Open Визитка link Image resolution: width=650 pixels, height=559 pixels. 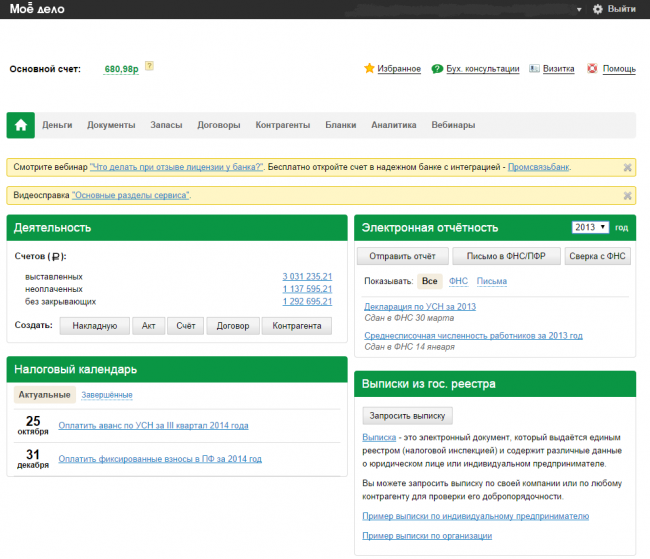559,69
